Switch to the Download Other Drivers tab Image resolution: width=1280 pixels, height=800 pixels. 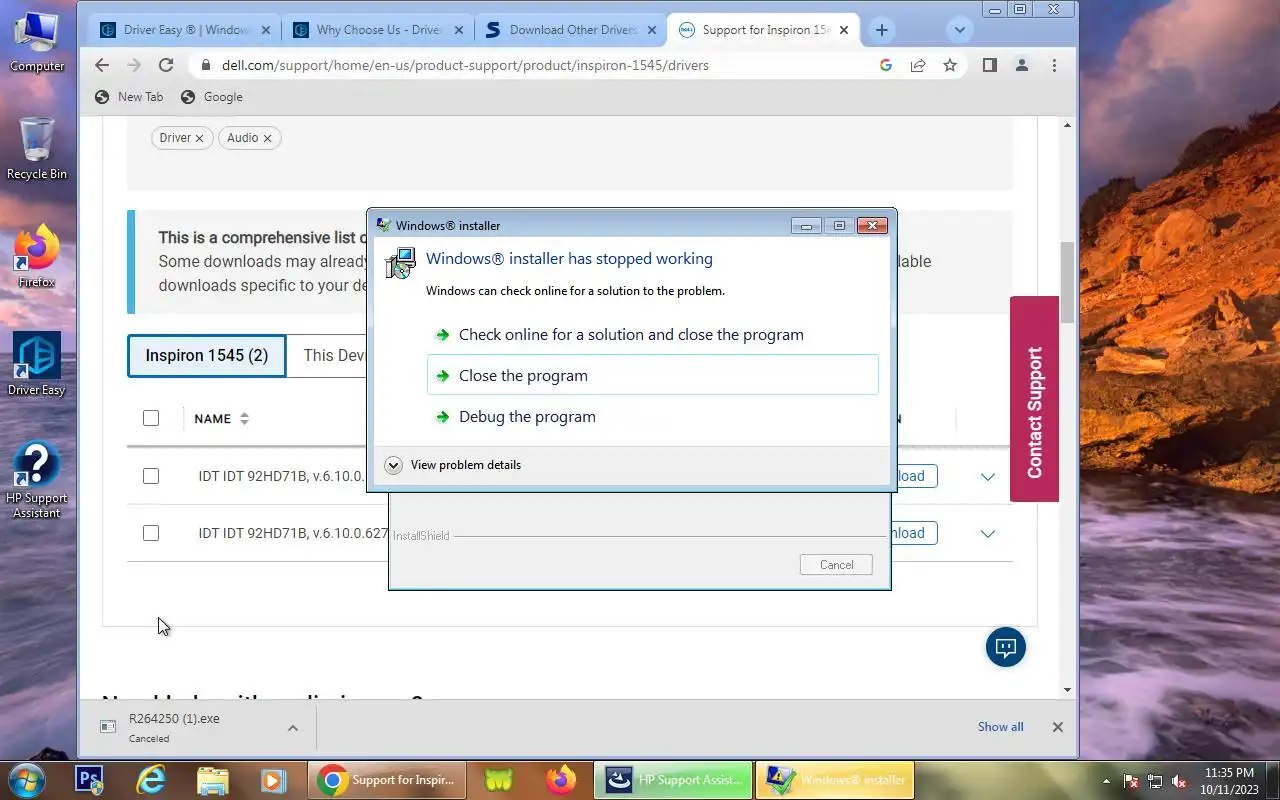point(570,30)
